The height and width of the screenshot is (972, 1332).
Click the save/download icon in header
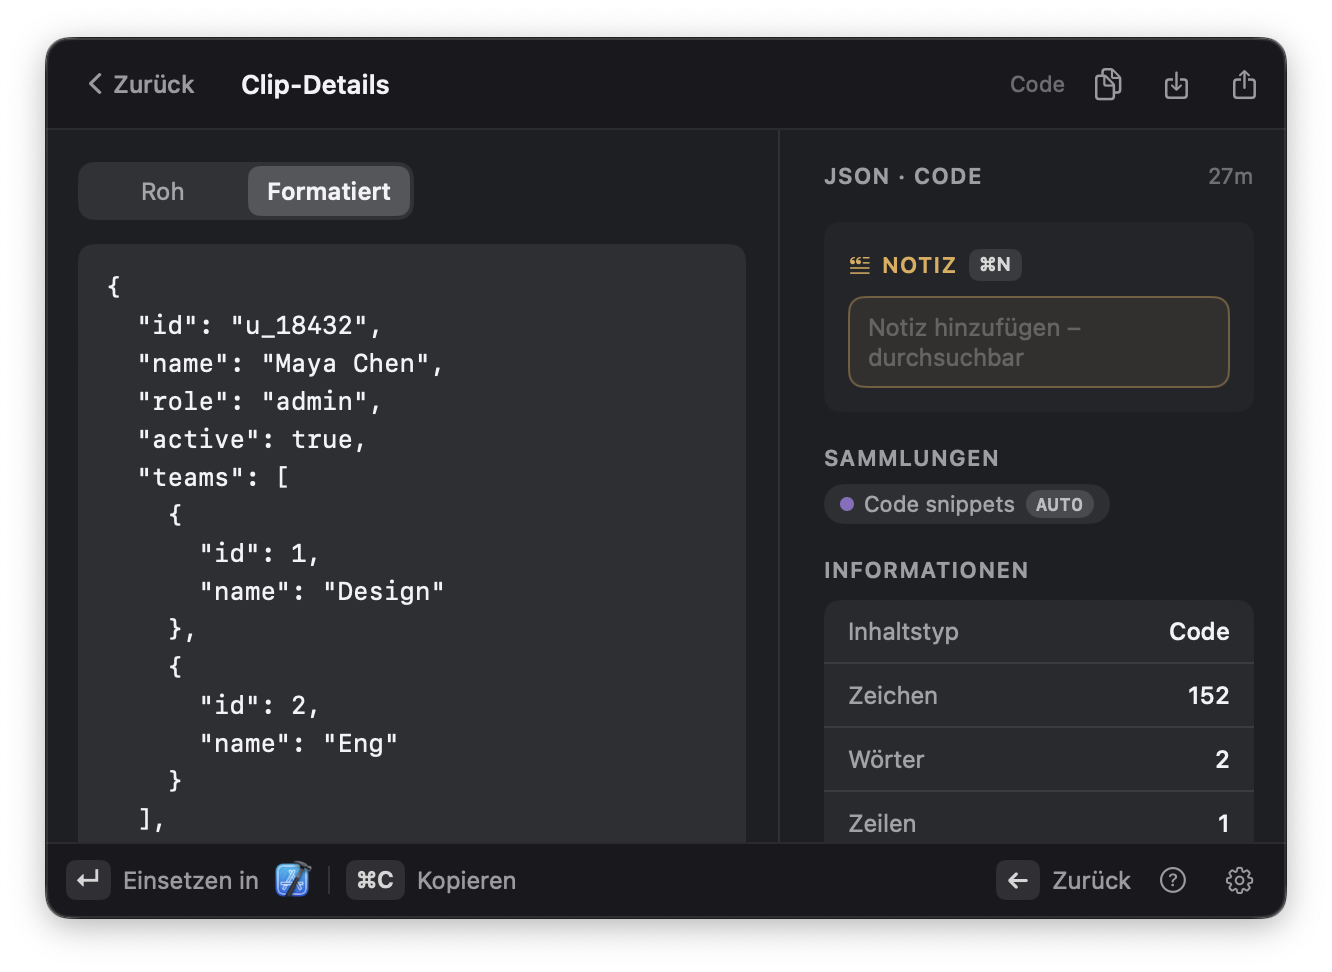1176,85
